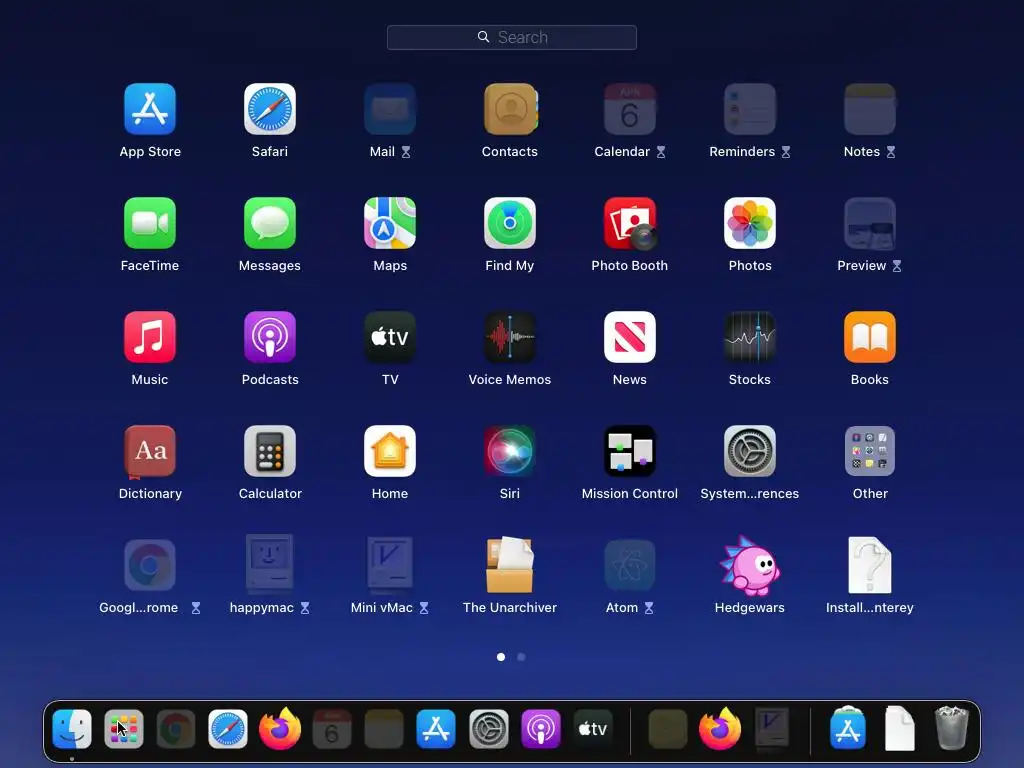
Task: Open the Contacts app
Action: [510, 109]
